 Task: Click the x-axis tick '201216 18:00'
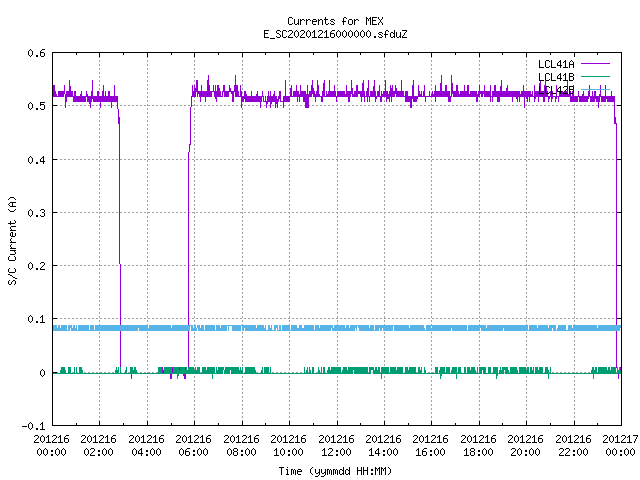click(478, 446)
